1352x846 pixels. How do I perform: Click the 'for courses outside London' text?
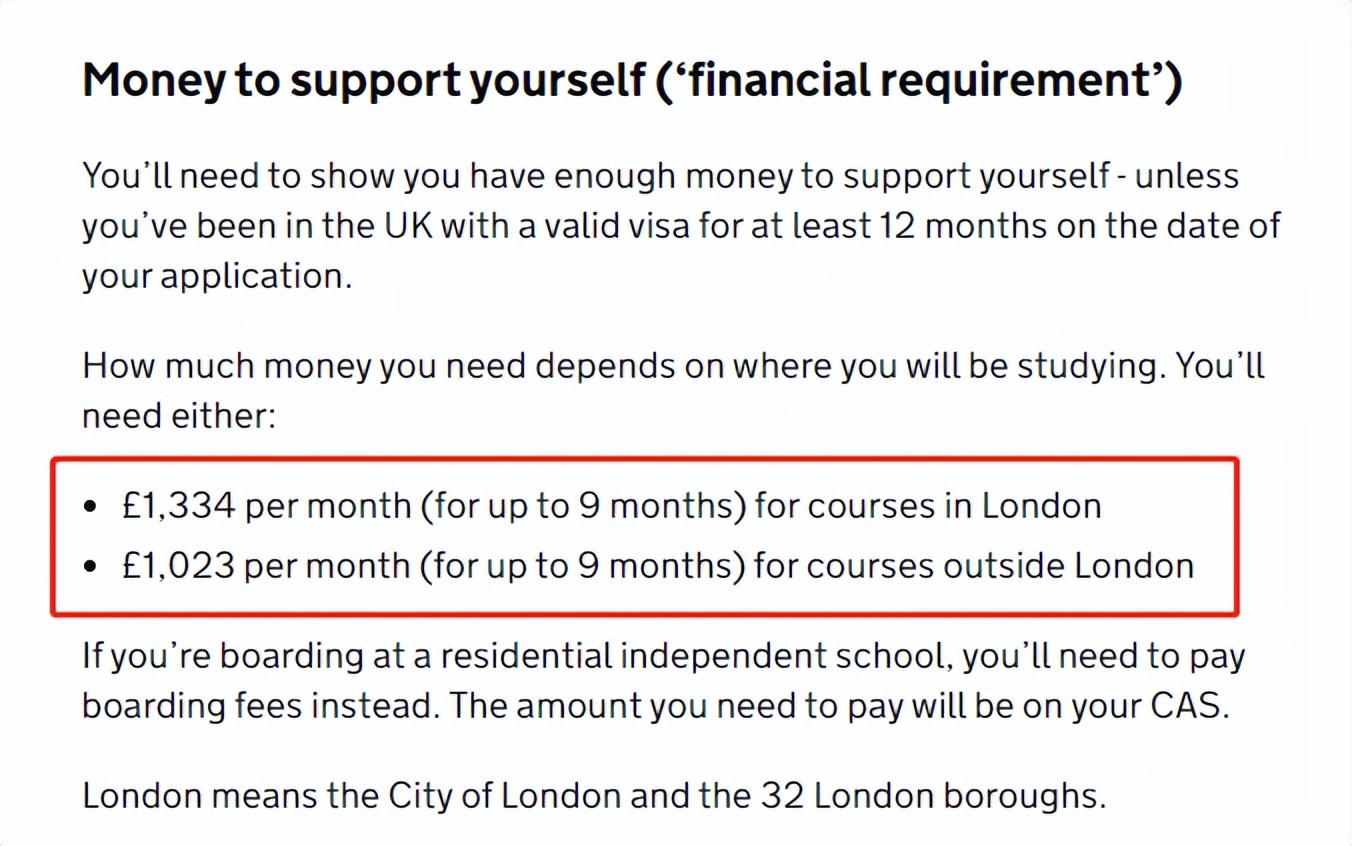pos(974,566)
